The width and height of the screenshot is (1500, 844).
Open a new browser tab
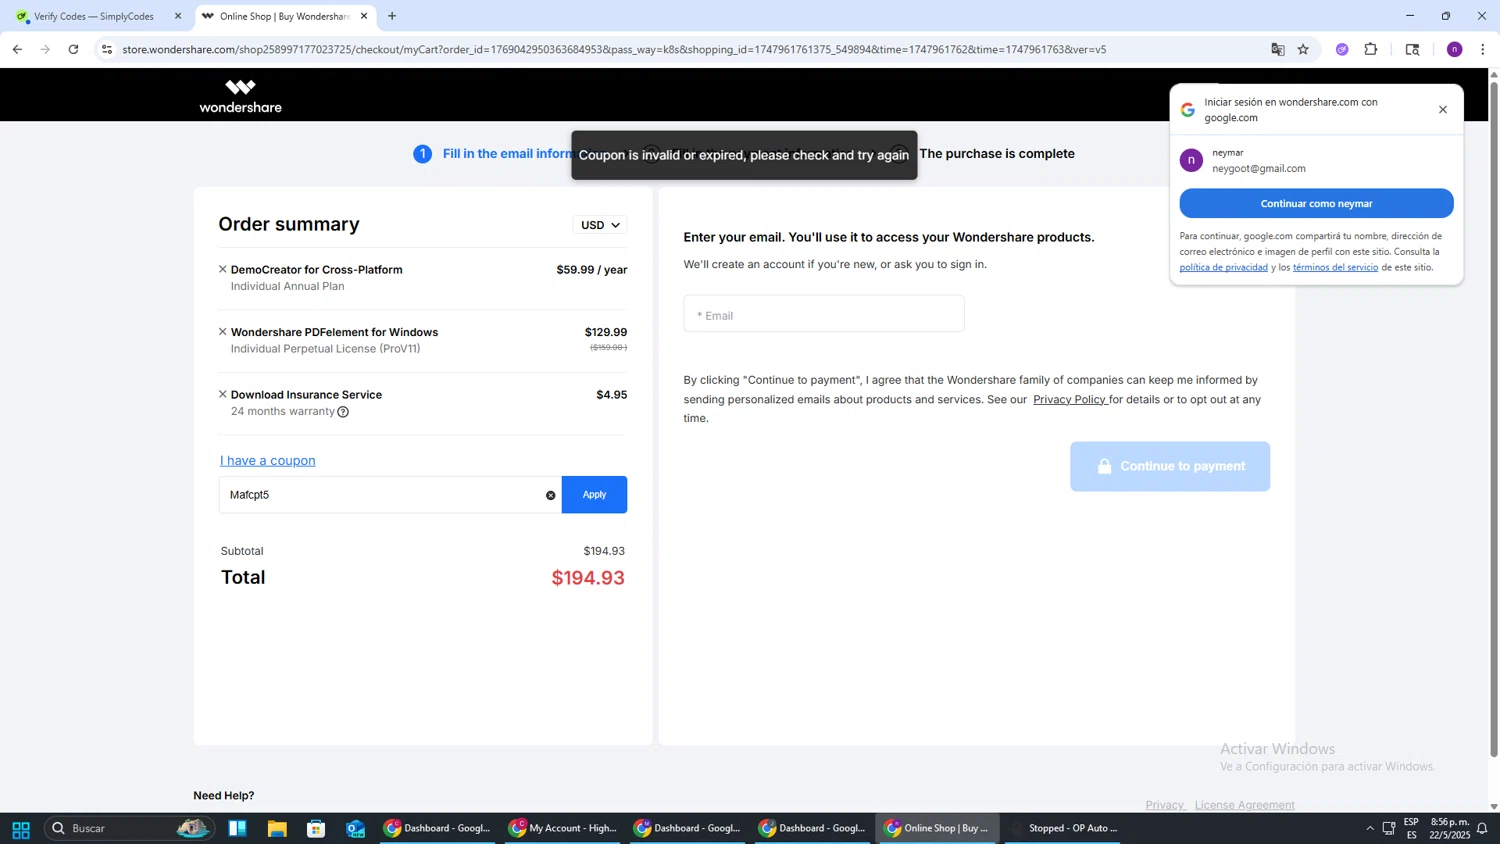(x=392, y=16)
